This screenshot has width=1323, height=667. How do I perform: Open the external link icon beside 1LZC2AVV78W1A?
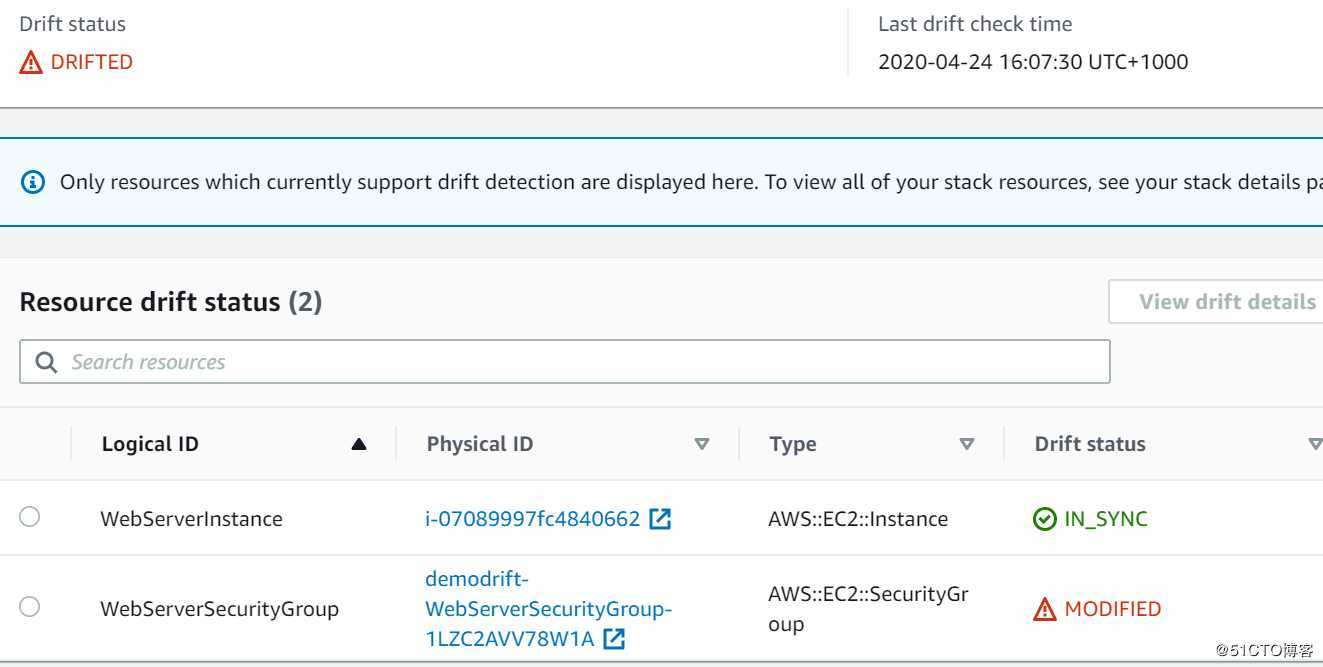614,639
